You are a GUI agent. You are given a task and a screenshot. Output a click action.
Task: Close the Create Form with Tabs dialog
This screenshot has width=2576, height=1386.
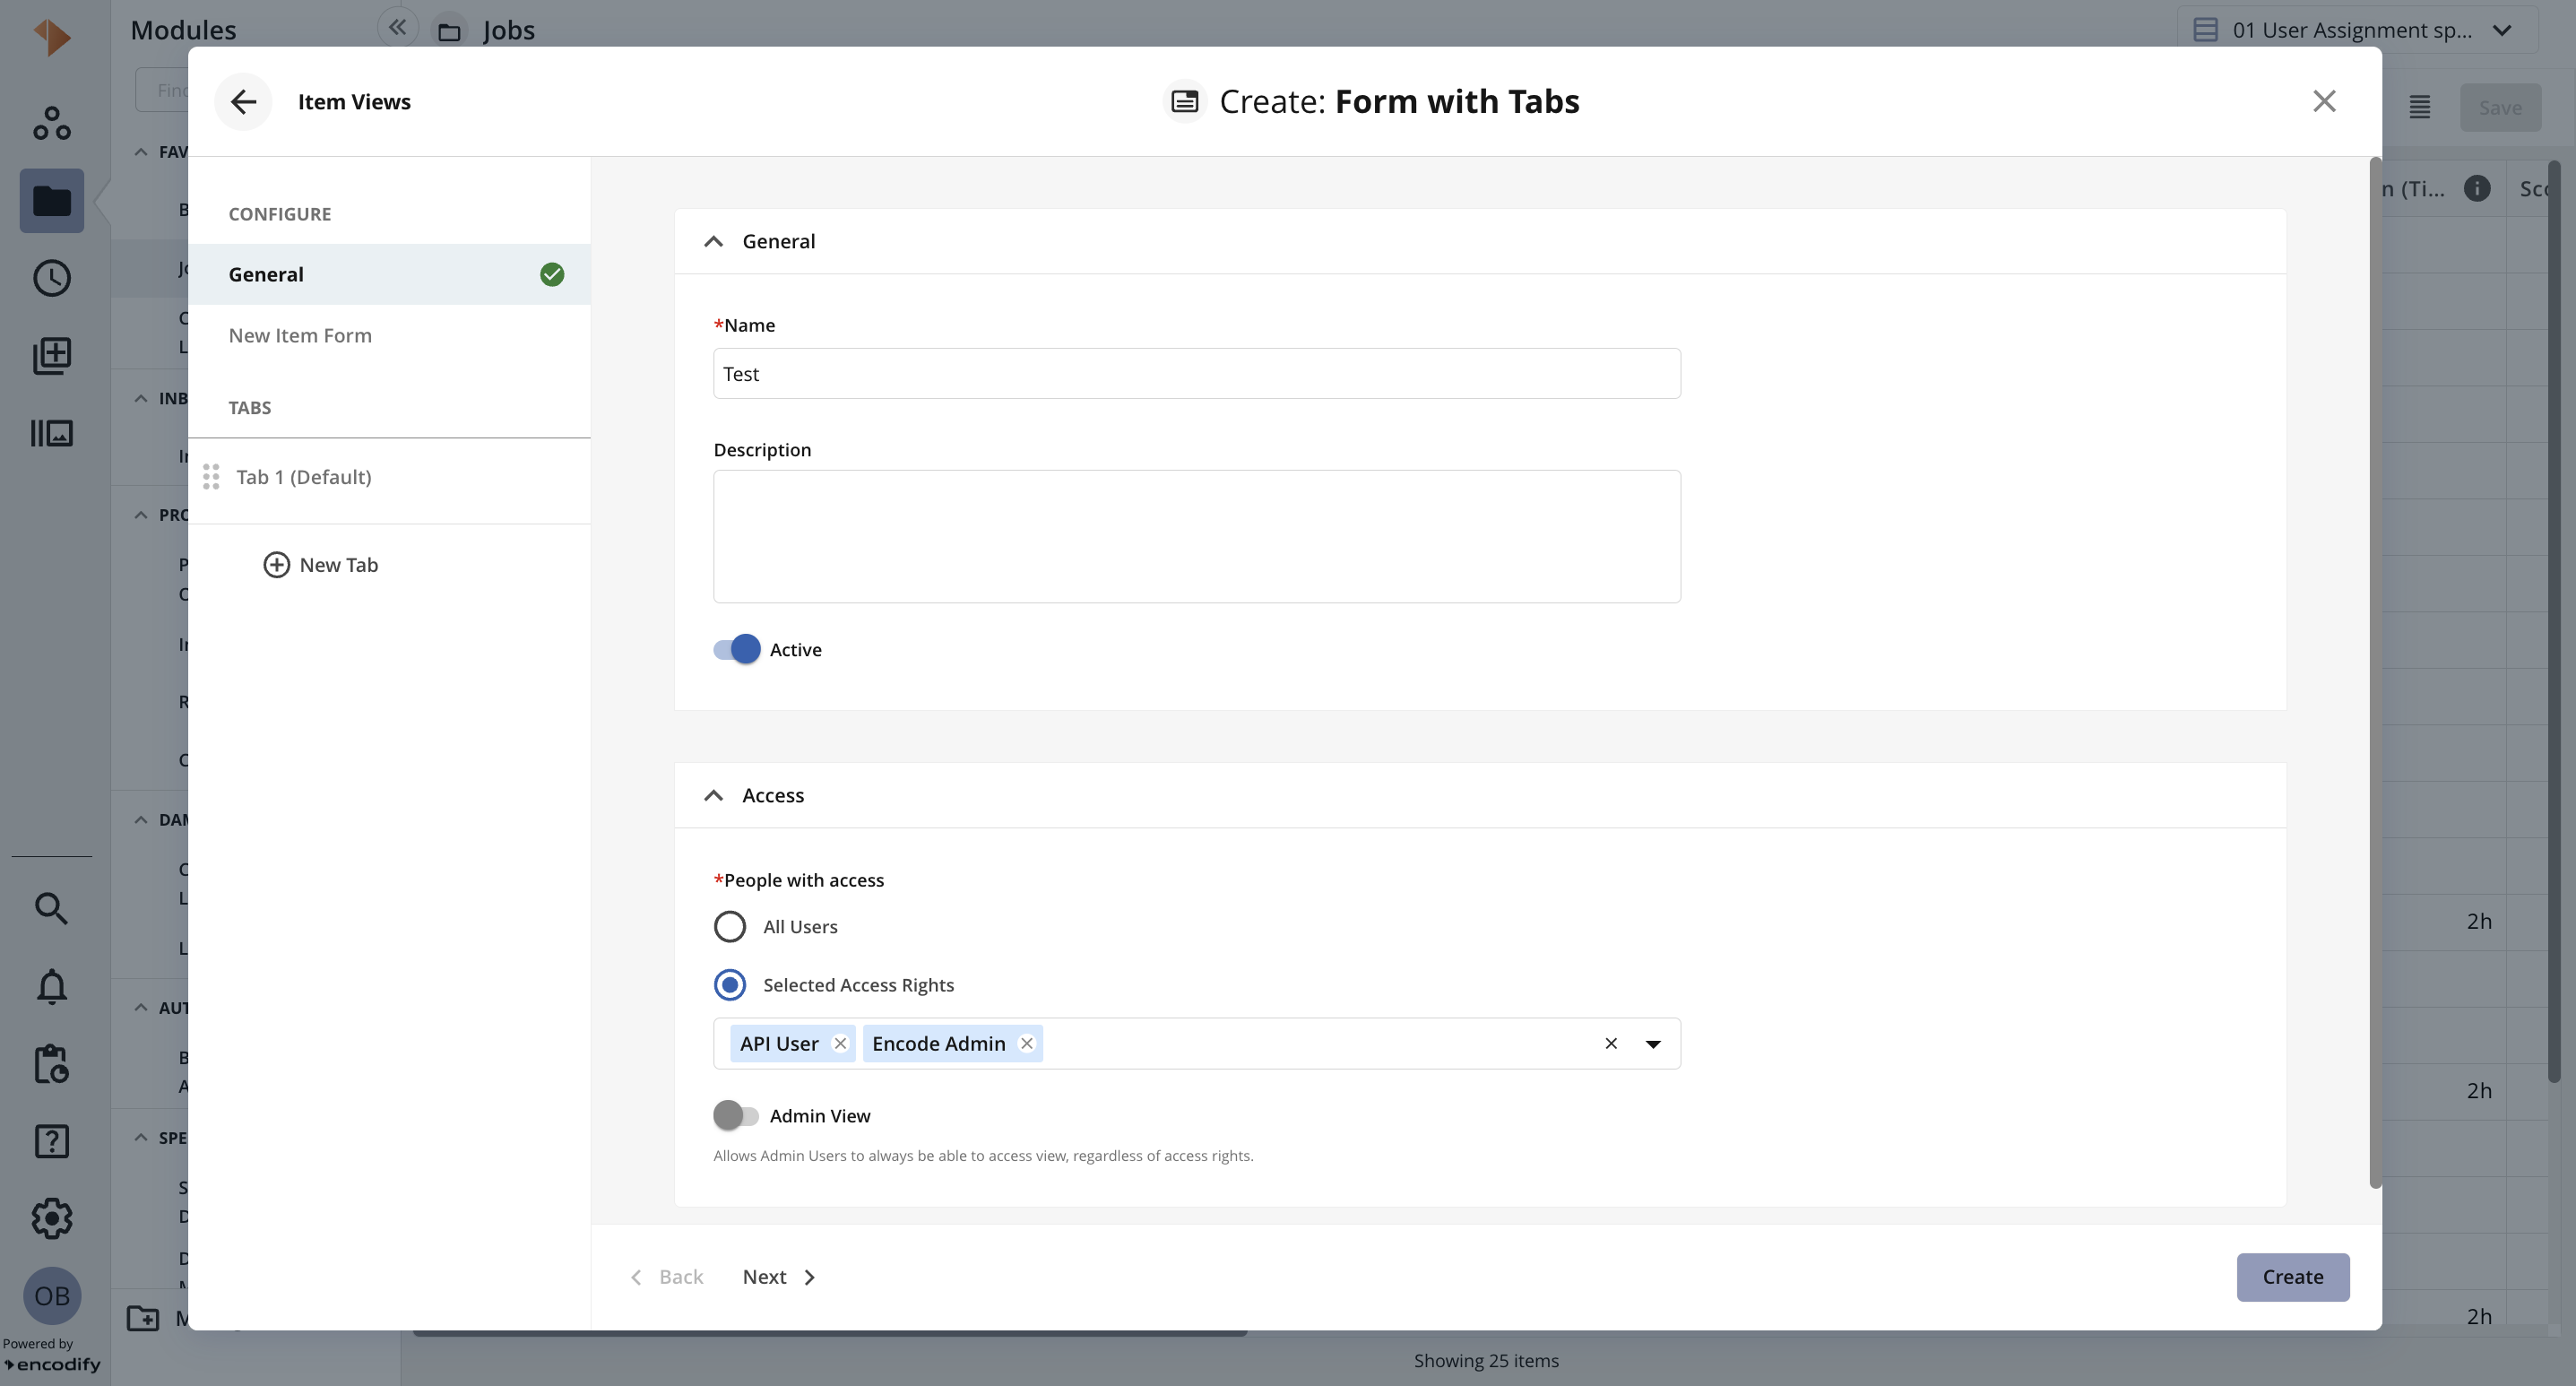click(2324, 101)
